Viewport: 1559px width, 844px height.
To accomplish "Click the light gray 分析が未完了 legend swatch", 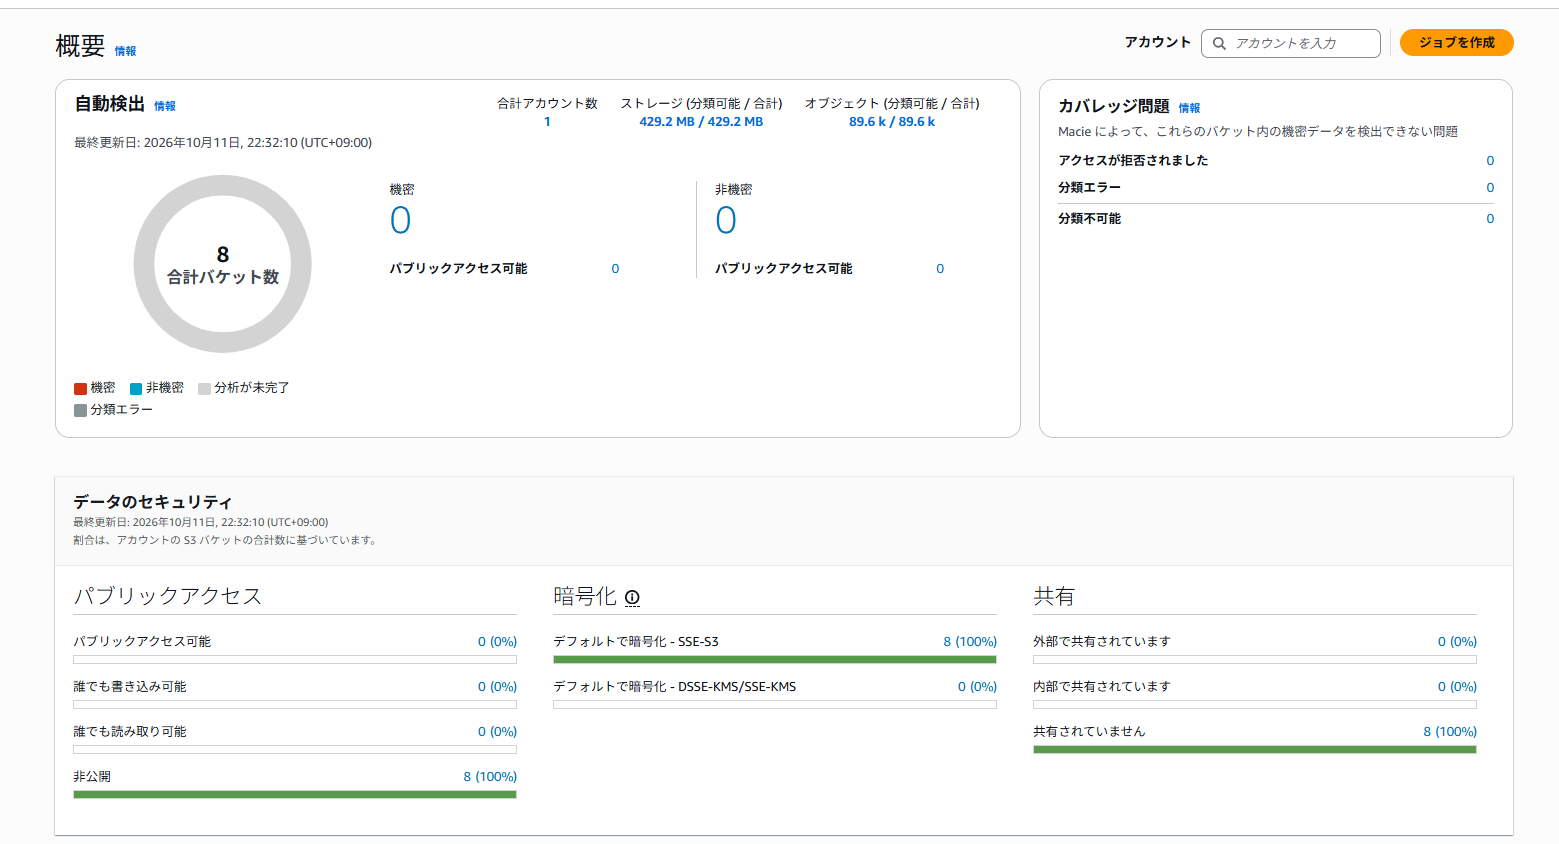I will pyautogui.click(x=204, y=389).
